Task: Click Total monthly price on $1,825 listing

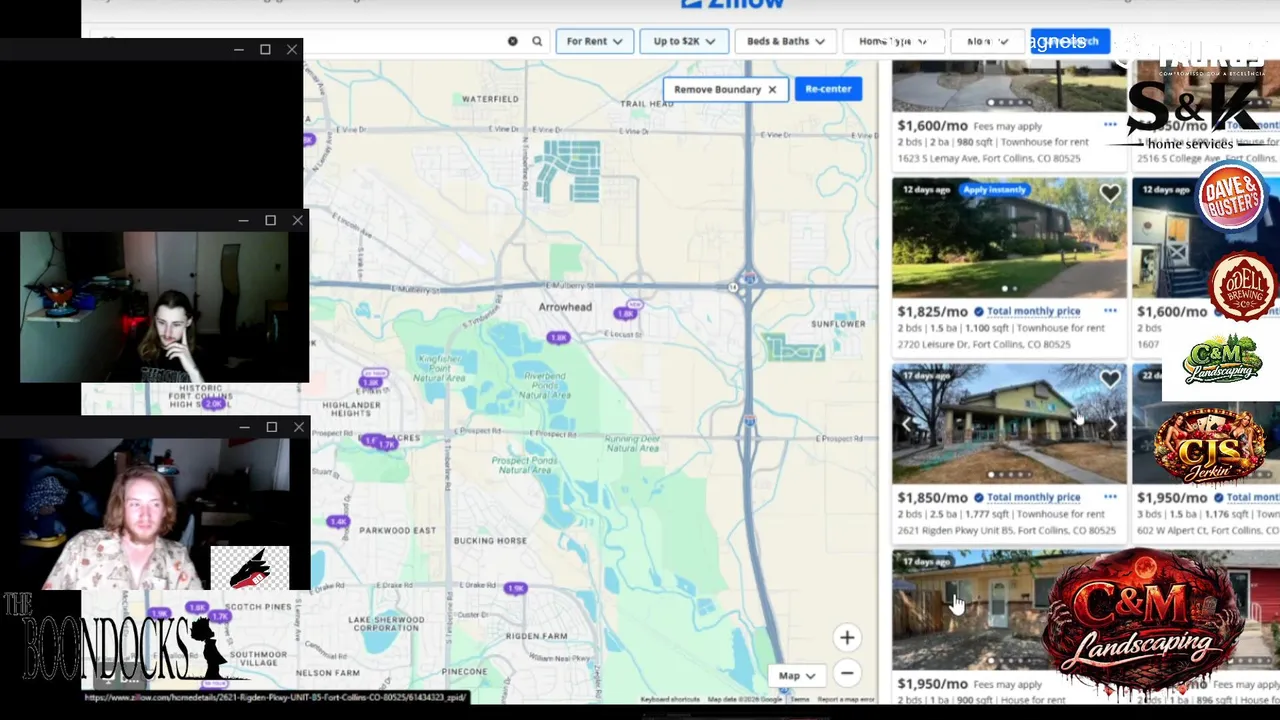Action: pos(1033,311)
